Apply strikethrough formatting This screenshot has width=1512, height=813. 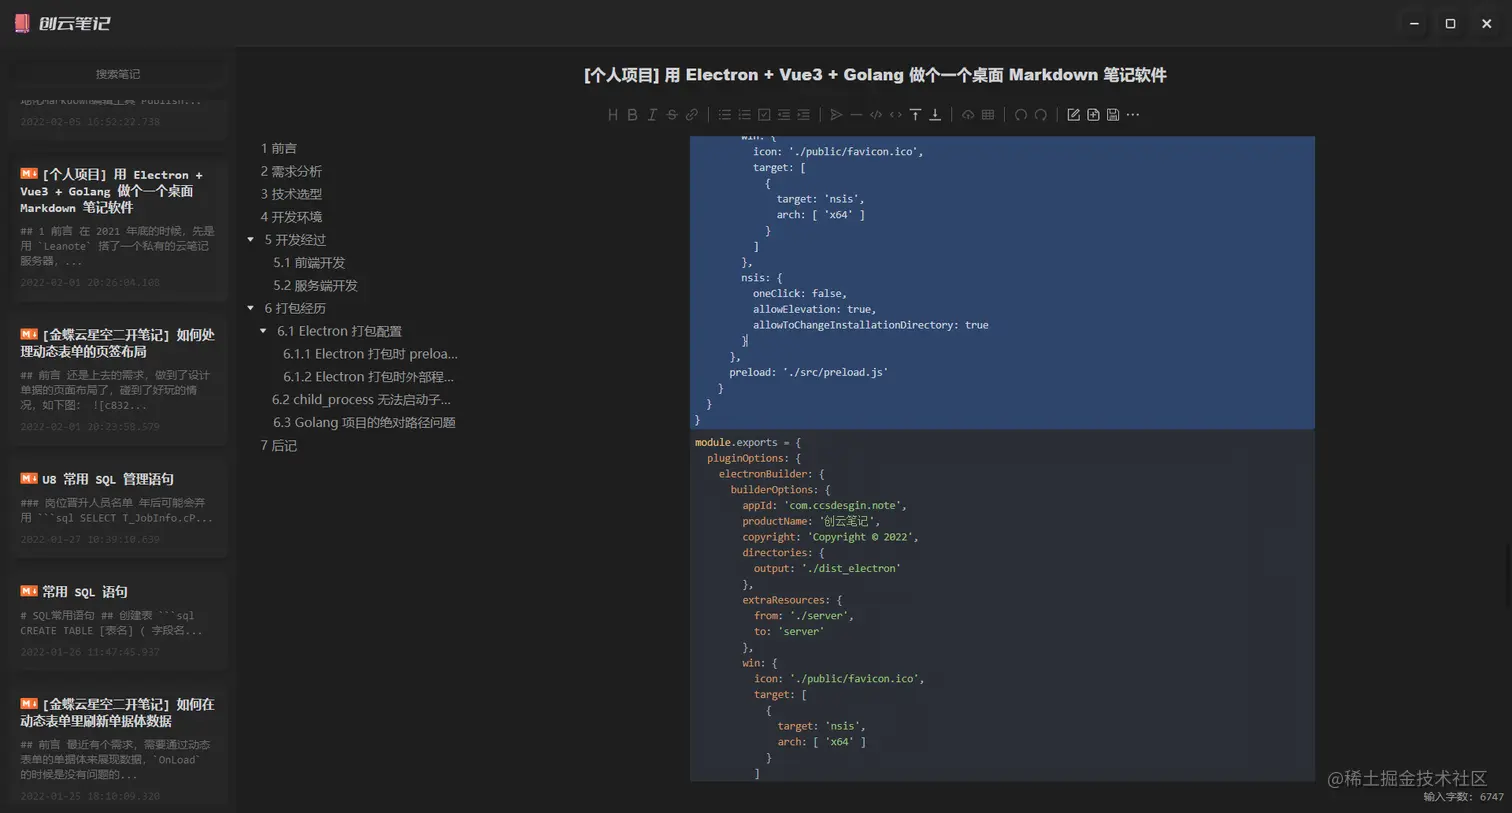point(672,115)
